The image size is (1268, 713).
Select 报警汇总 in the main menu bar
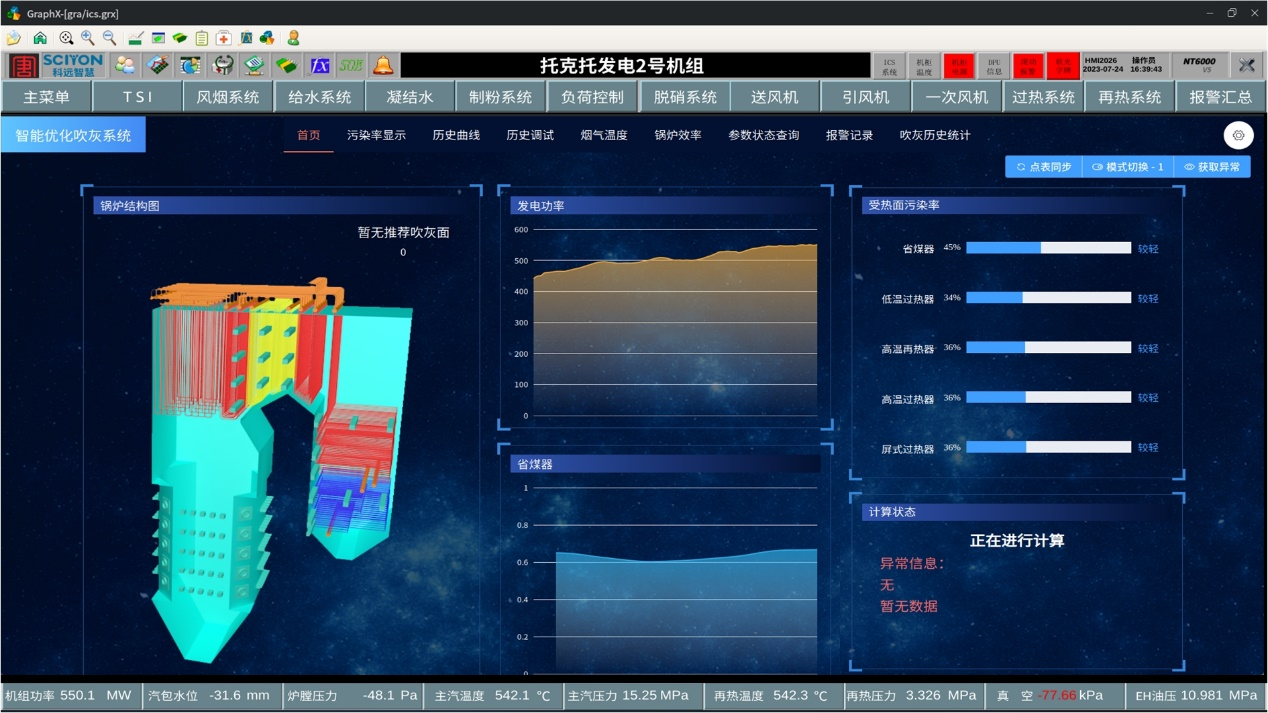(1220, 97)
